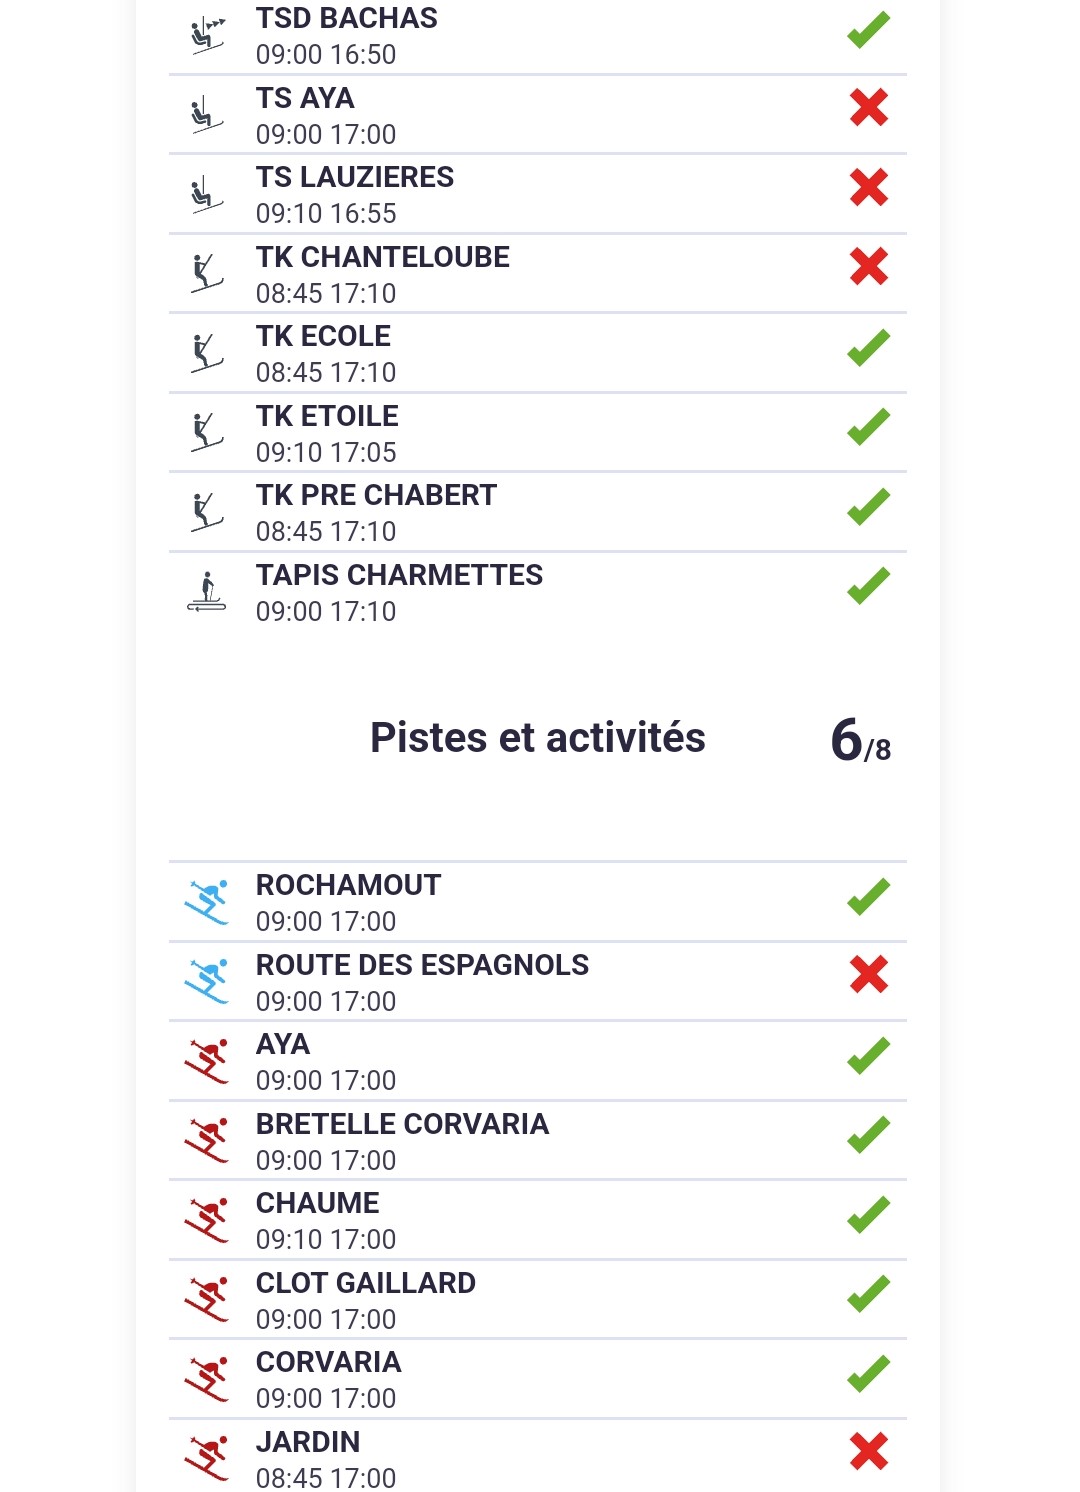Click the green checkmark for TK ECOLE
The width and height of the screenshot is (1080, 1492).
[868, 347]
